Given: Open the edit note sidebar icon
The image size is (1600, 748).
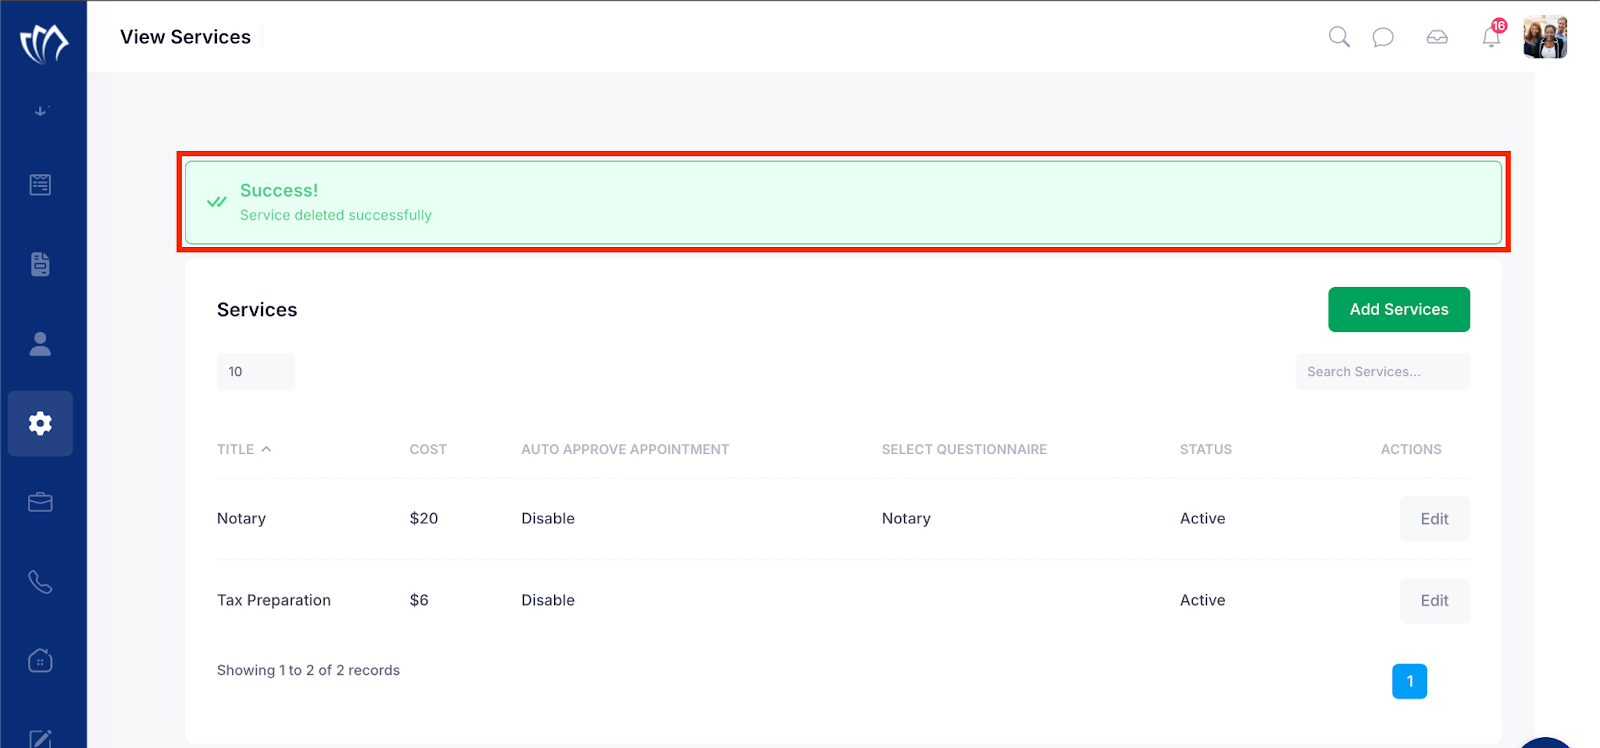Looking at the screenshot, I should tap(40, 739).
